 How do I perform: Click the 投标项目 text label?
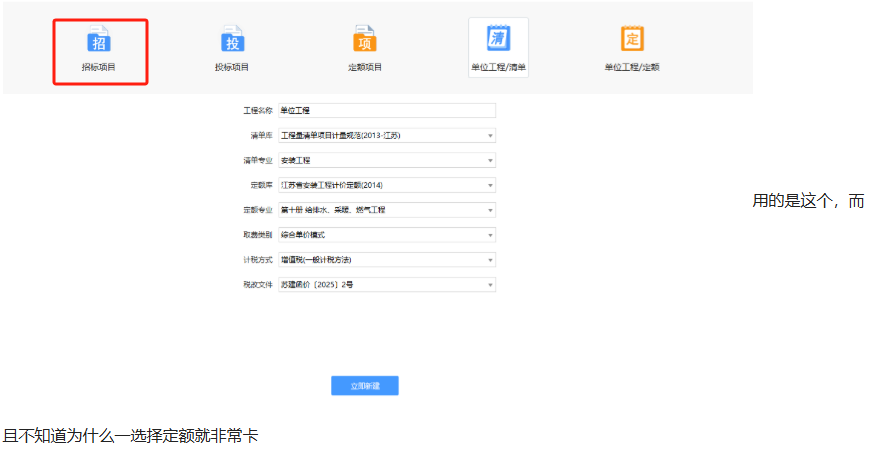pos(232,67)
